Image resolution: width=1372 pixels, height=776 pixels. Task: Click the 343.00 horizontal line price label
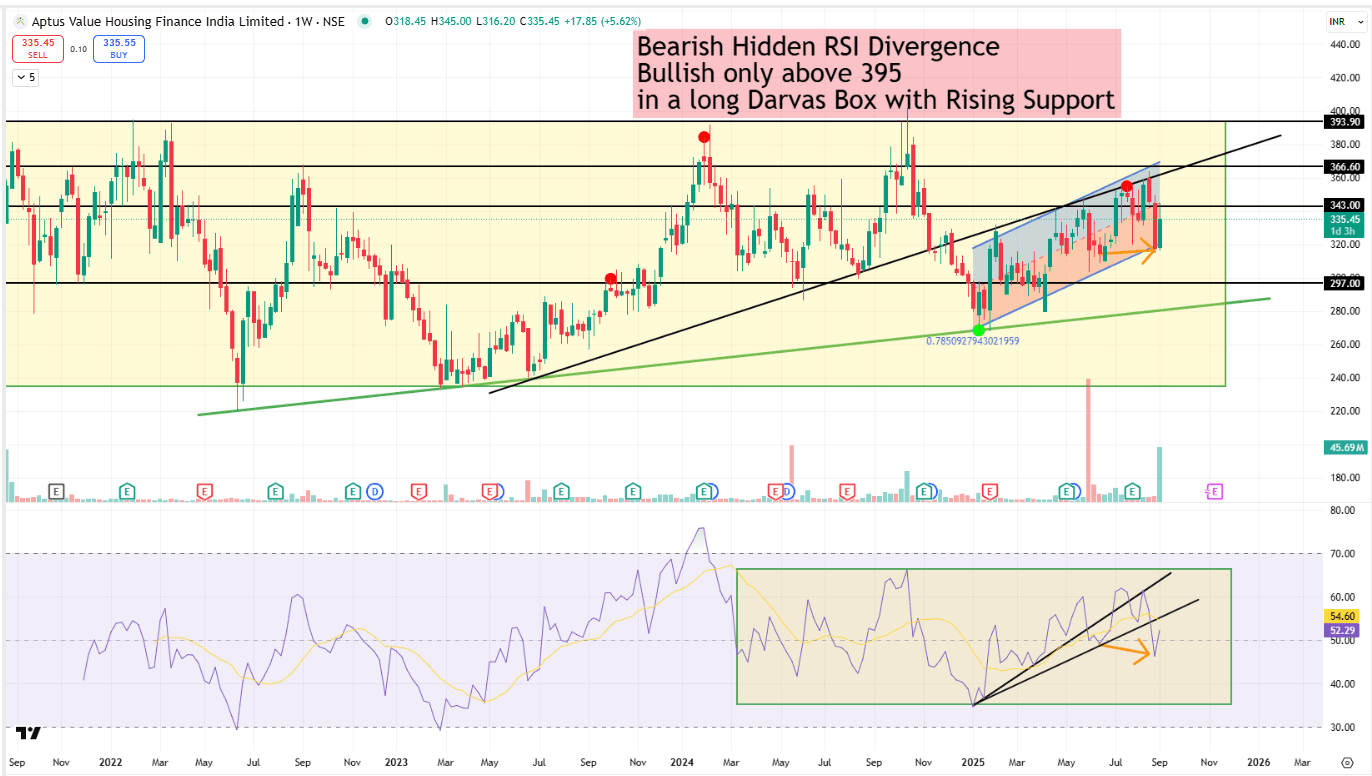pyautogui.click(x=1346, y=205)
